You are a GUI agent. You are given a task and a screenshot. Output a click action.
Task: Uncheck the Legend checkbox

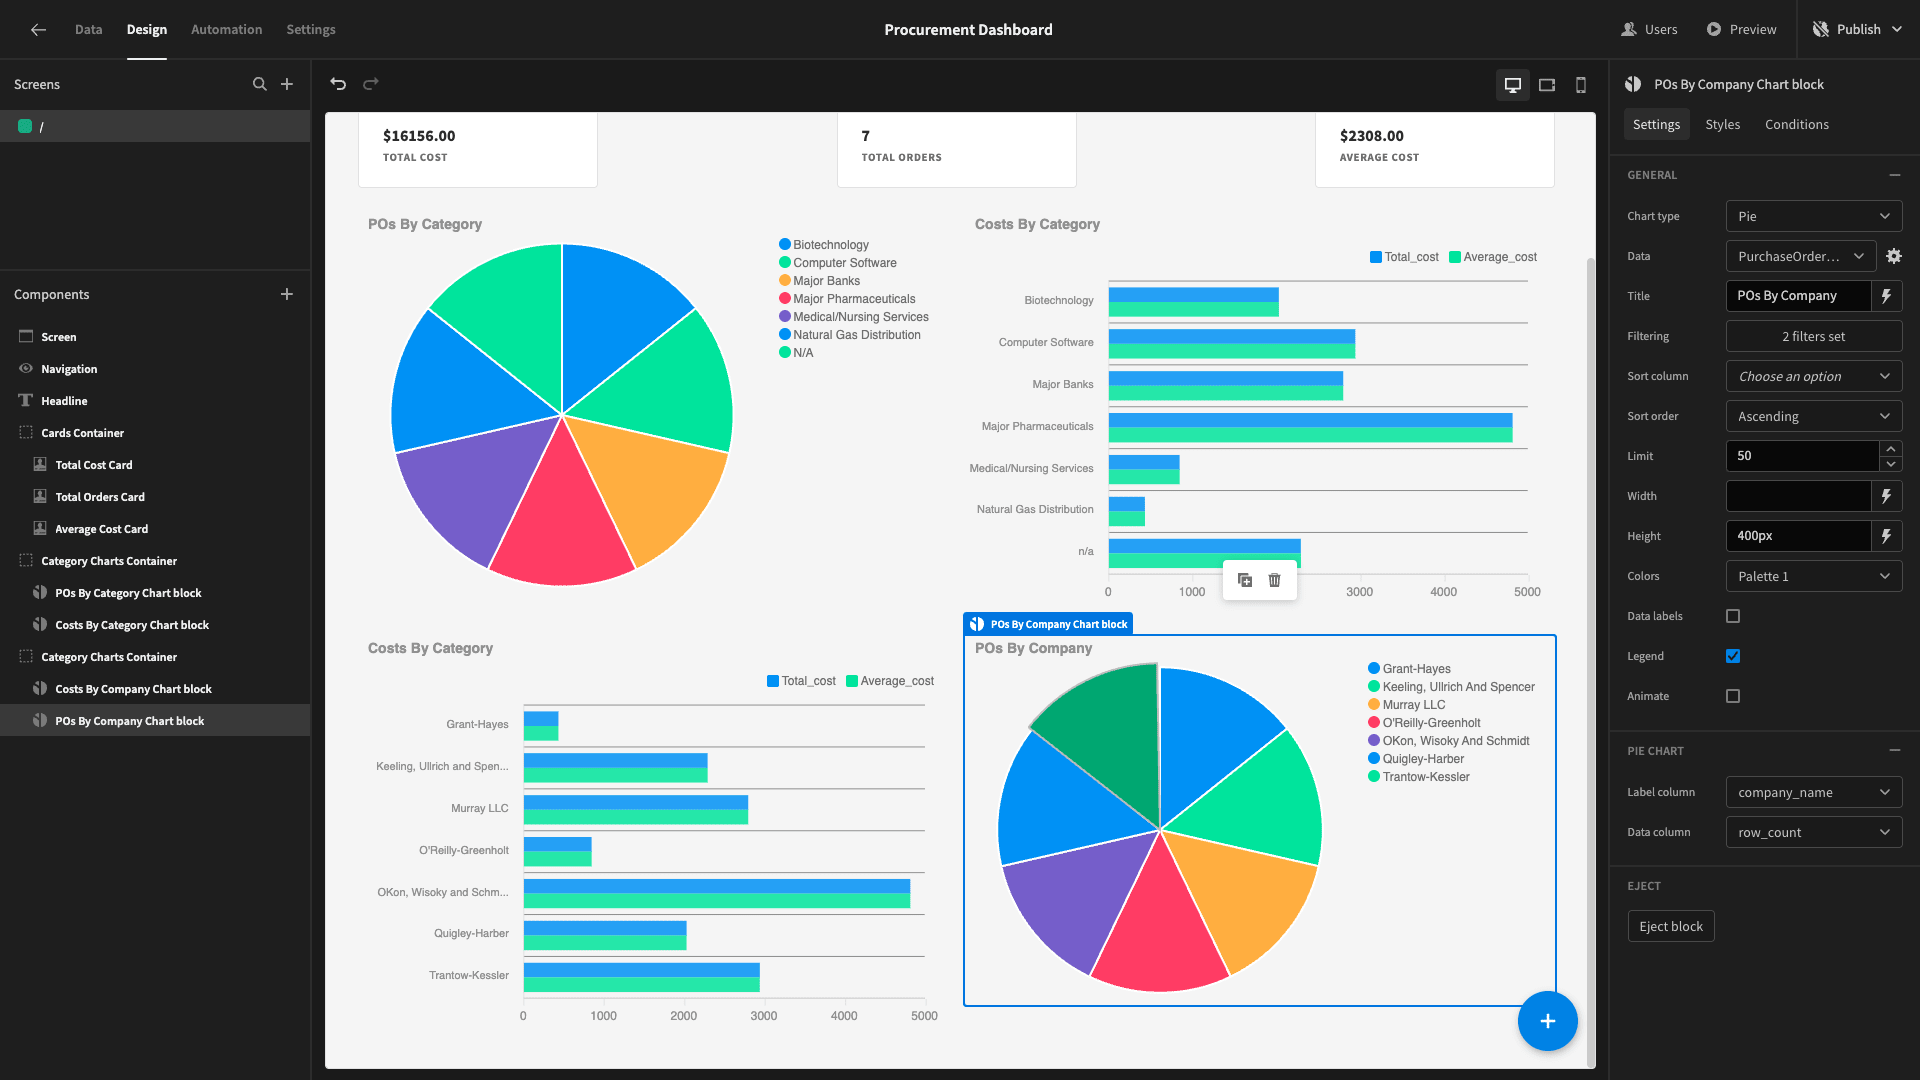1733,656
